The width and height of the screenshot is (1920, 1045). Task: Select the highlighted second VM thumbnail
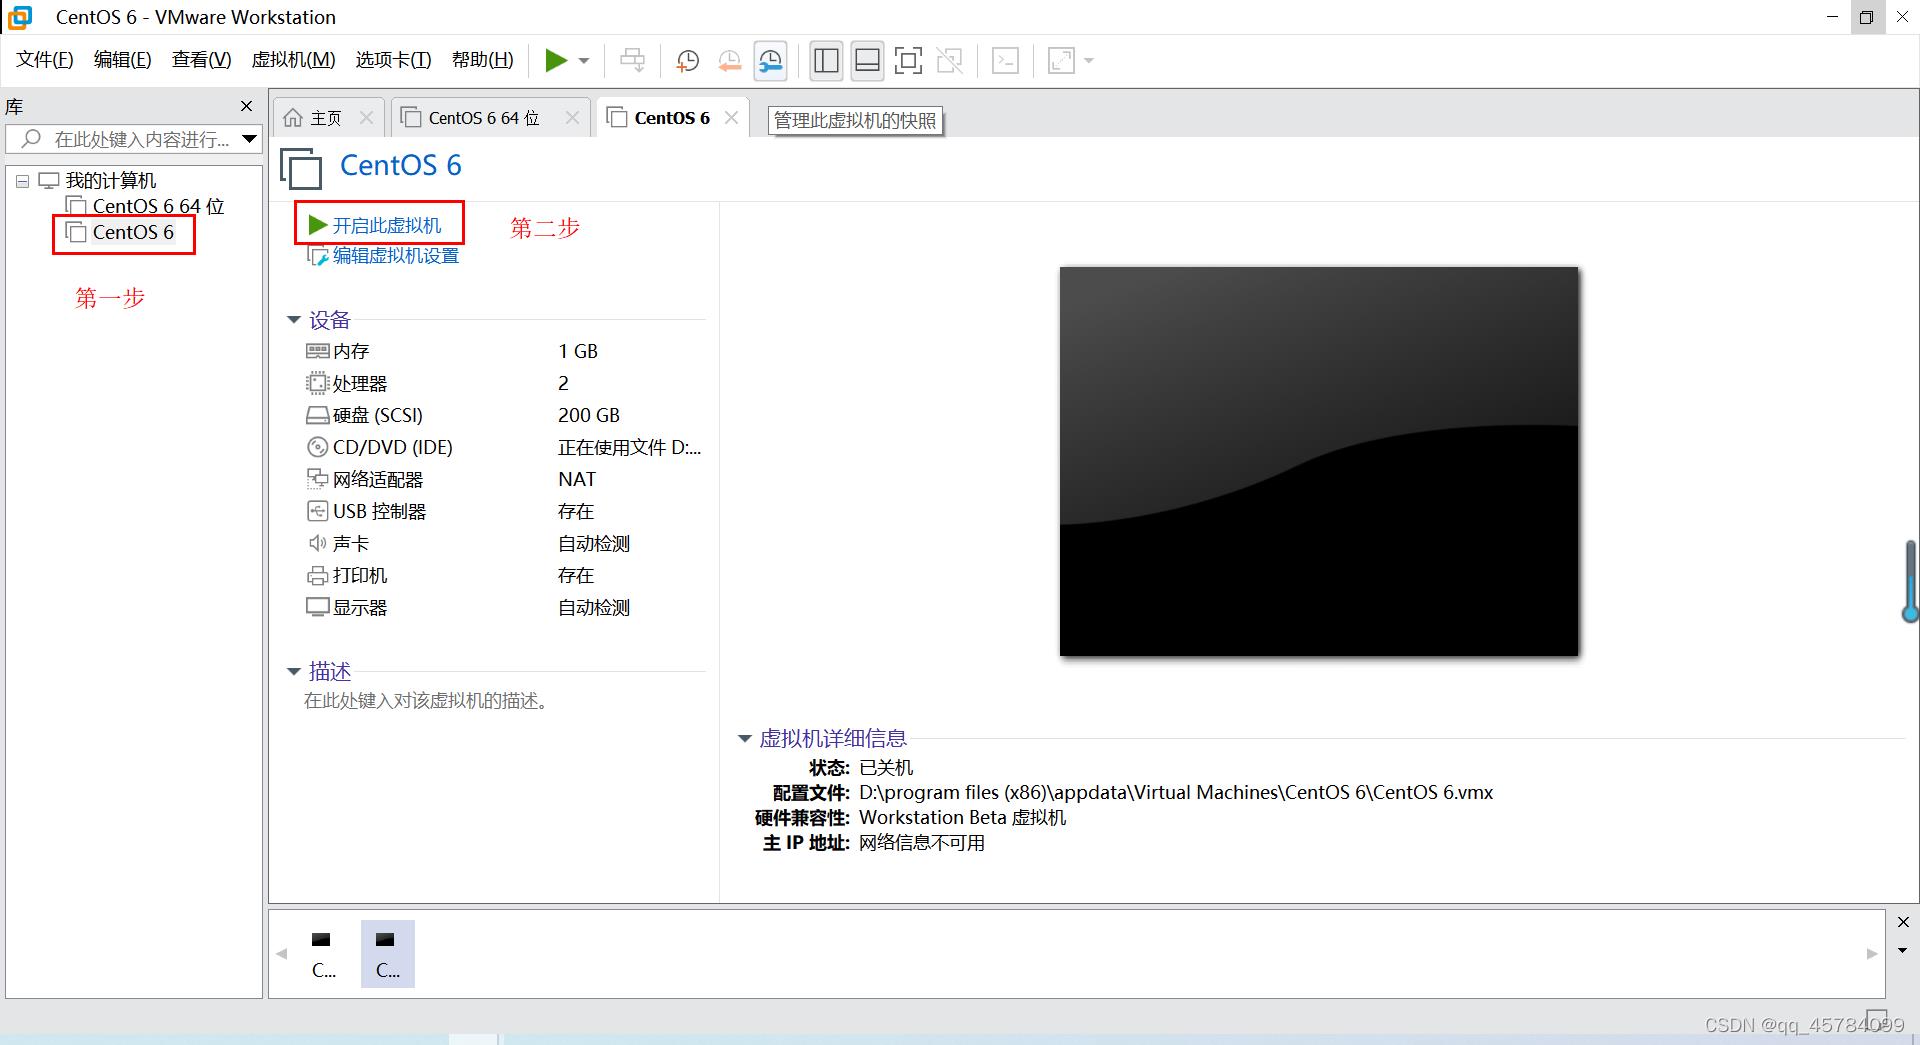pos(387,954)
